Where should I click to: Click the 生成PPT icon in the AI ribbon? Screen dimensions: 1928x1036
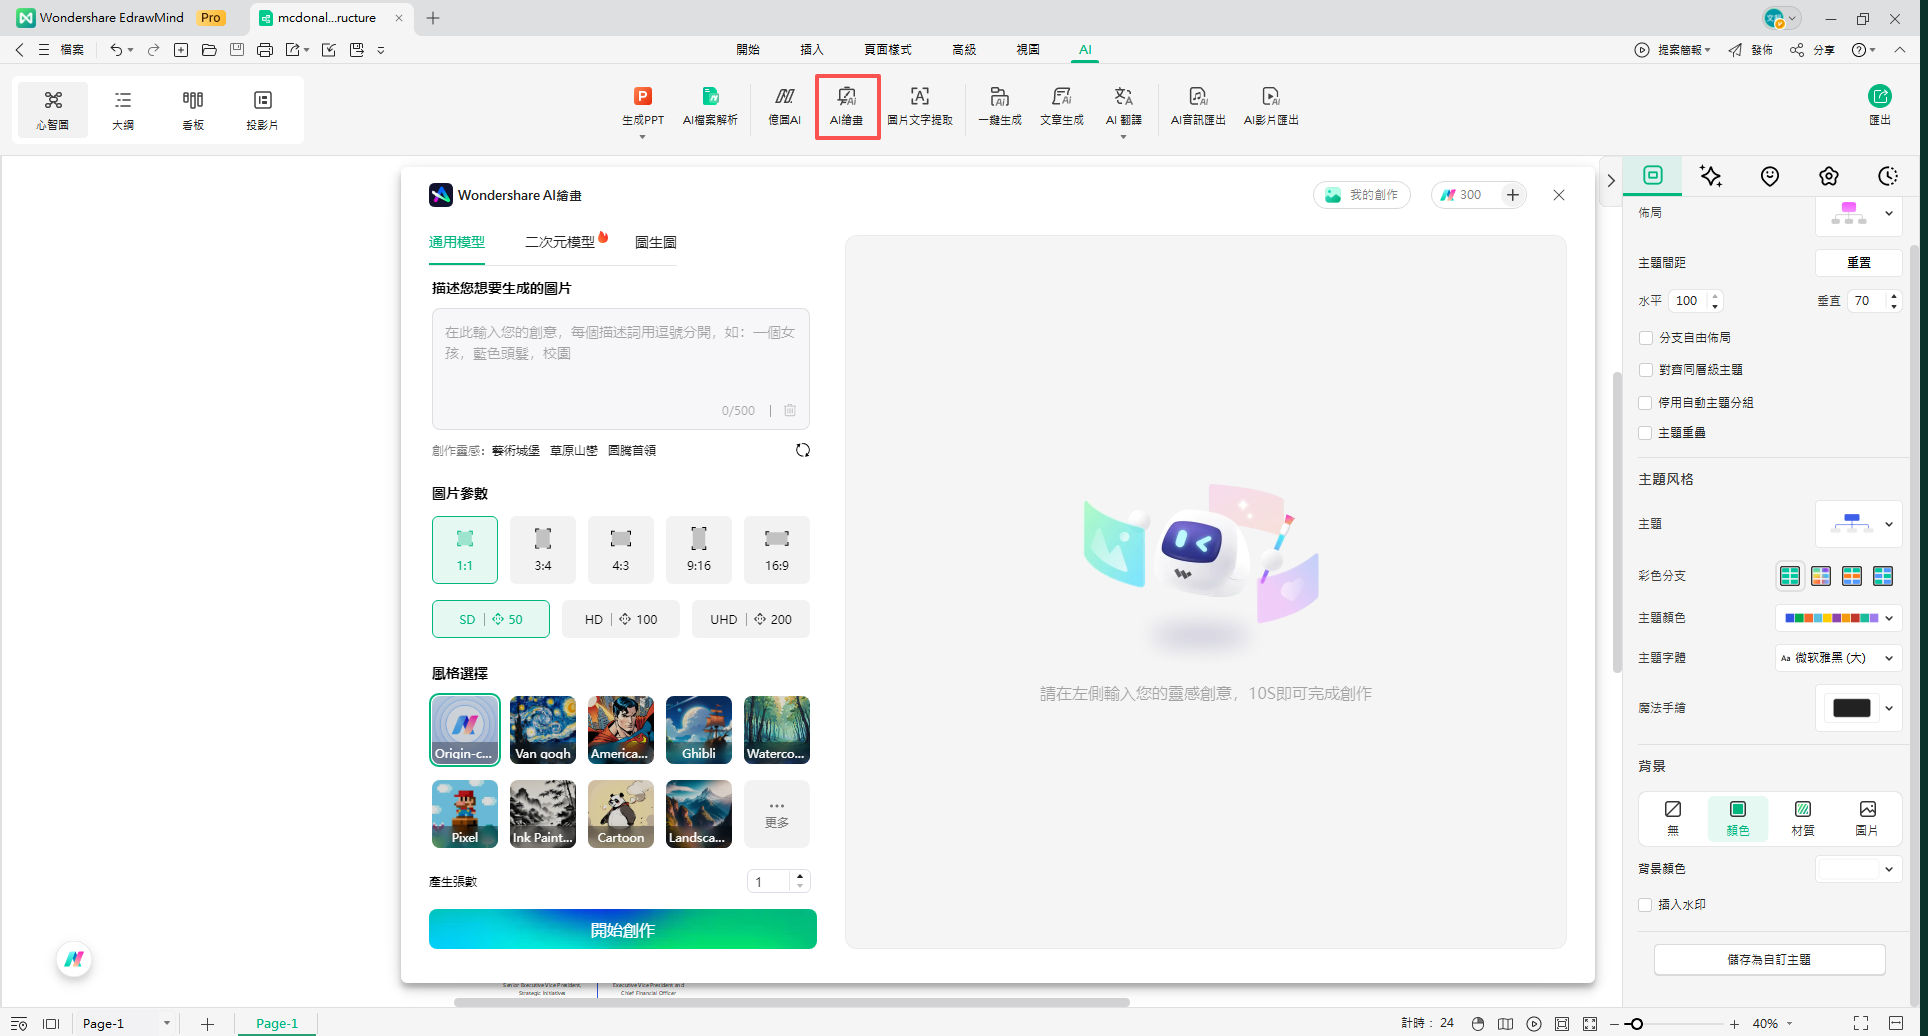pos(642,98)
